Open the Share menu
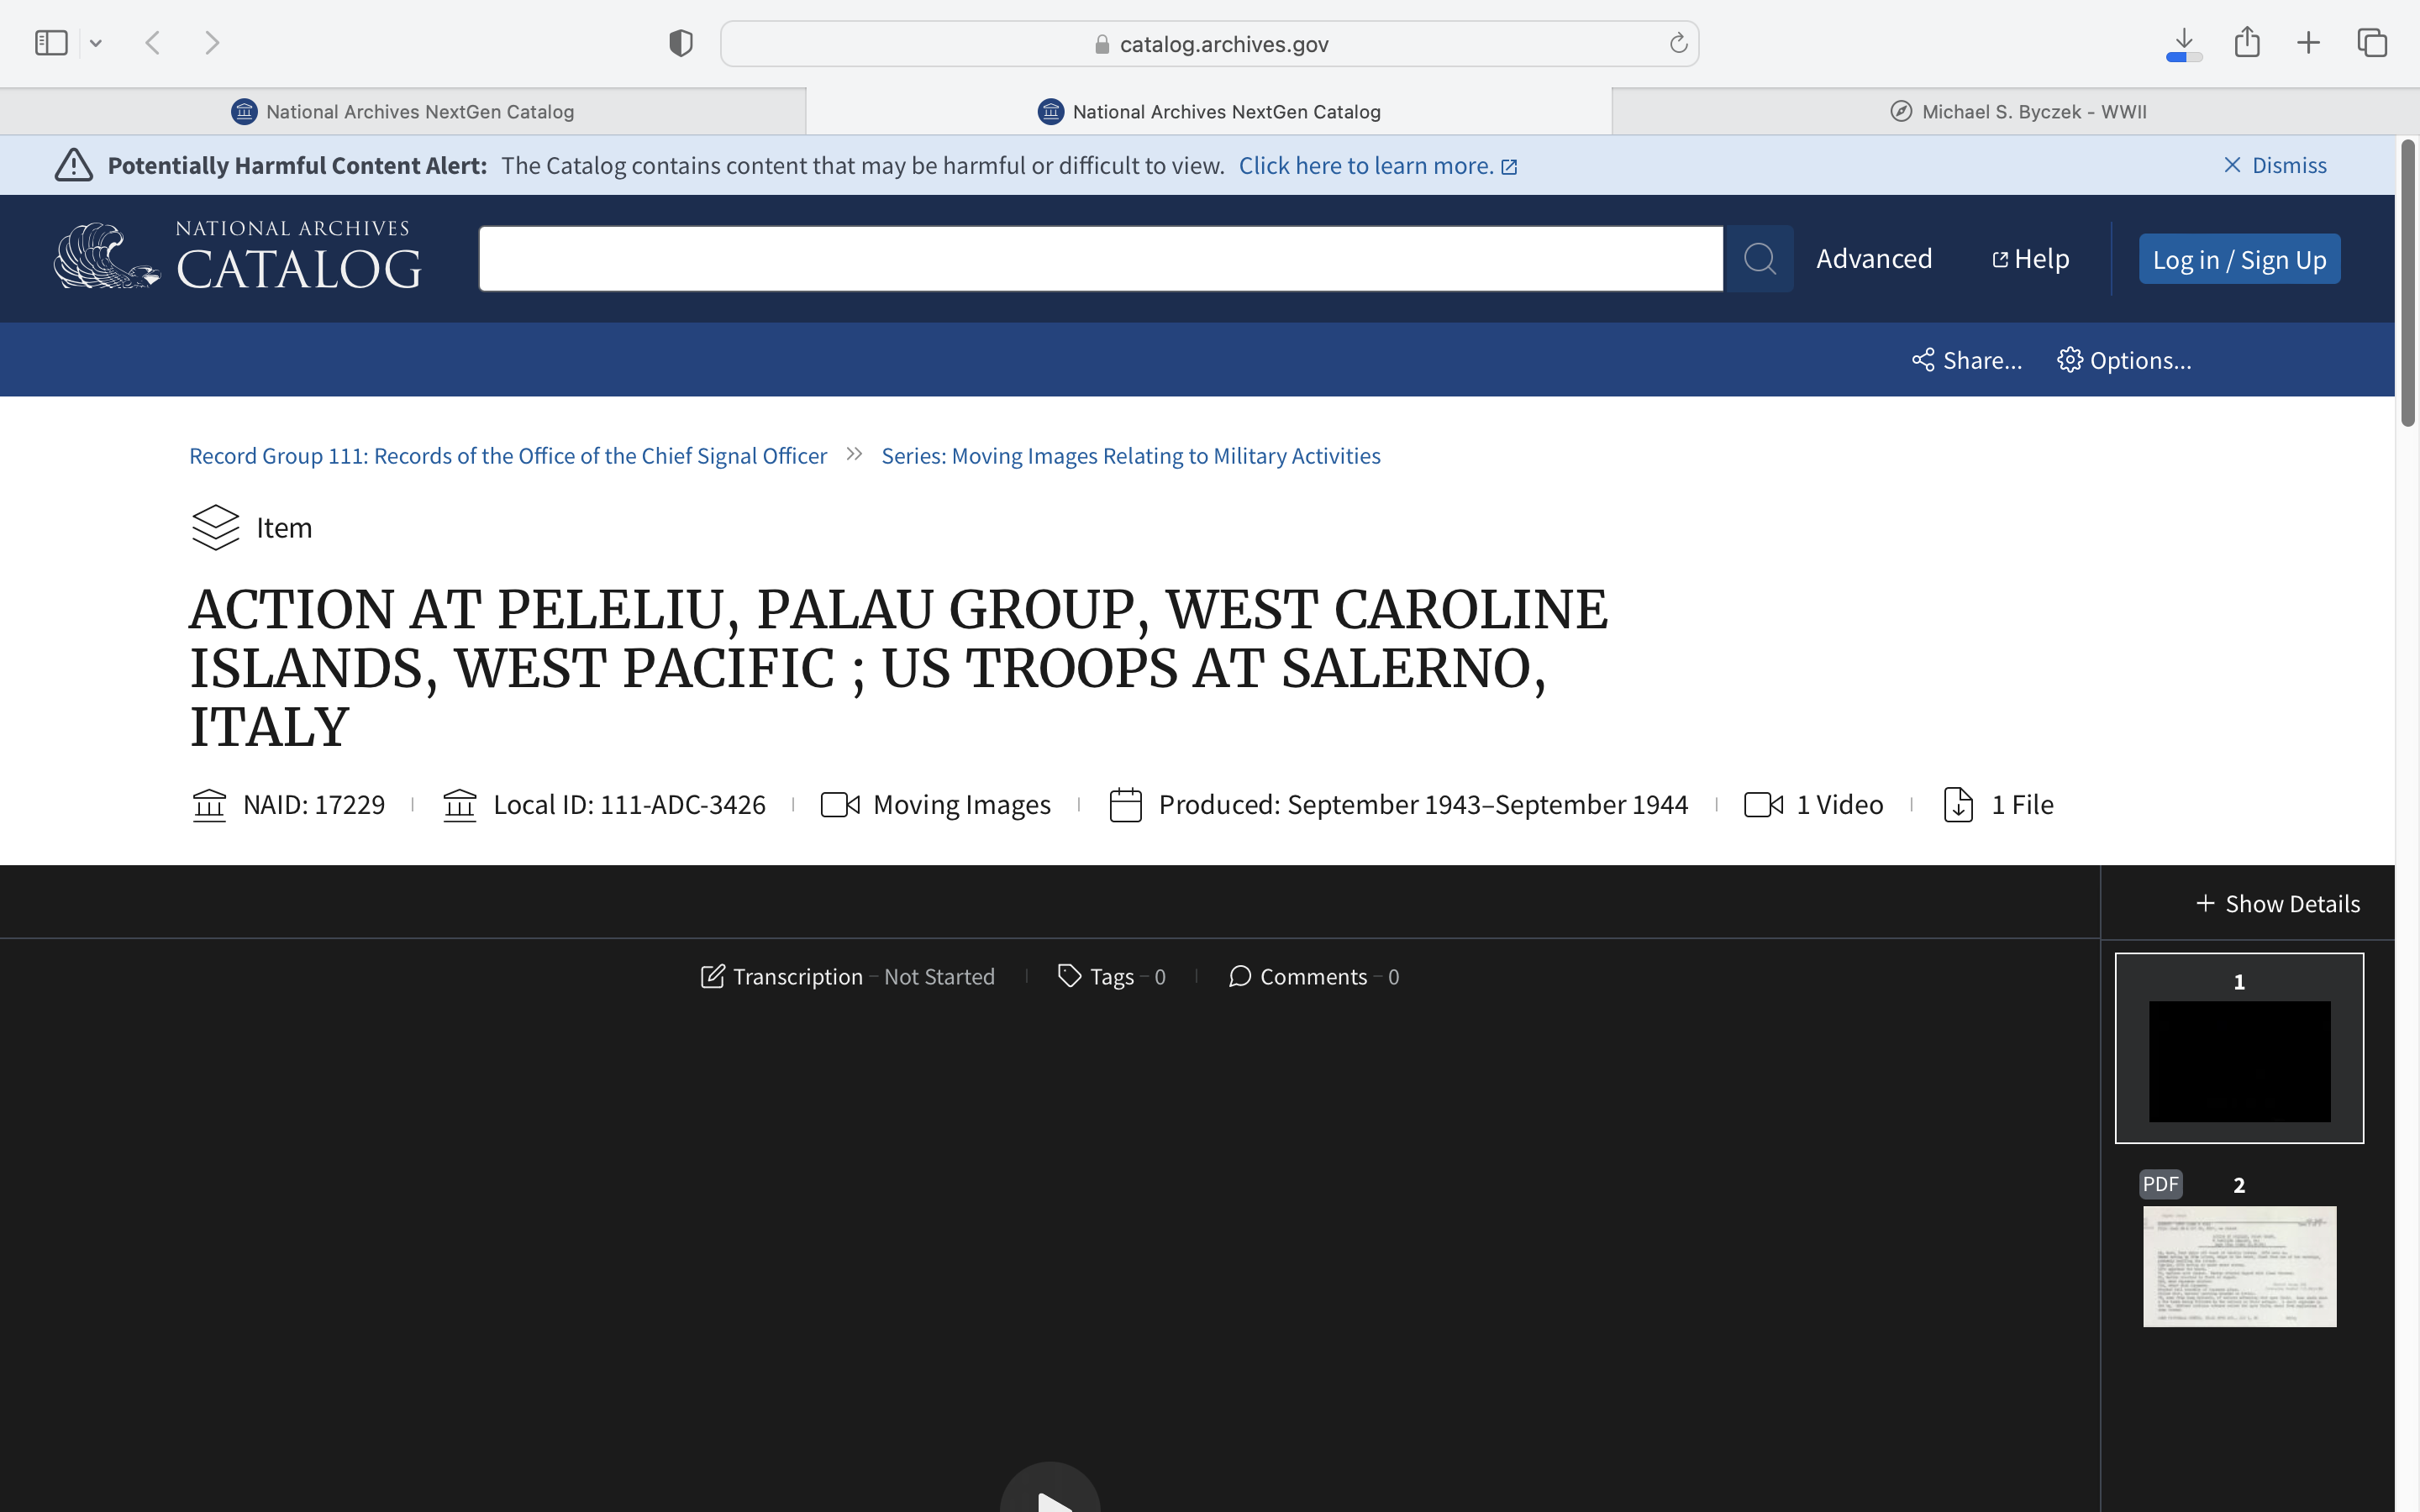 pos(1966,360)
